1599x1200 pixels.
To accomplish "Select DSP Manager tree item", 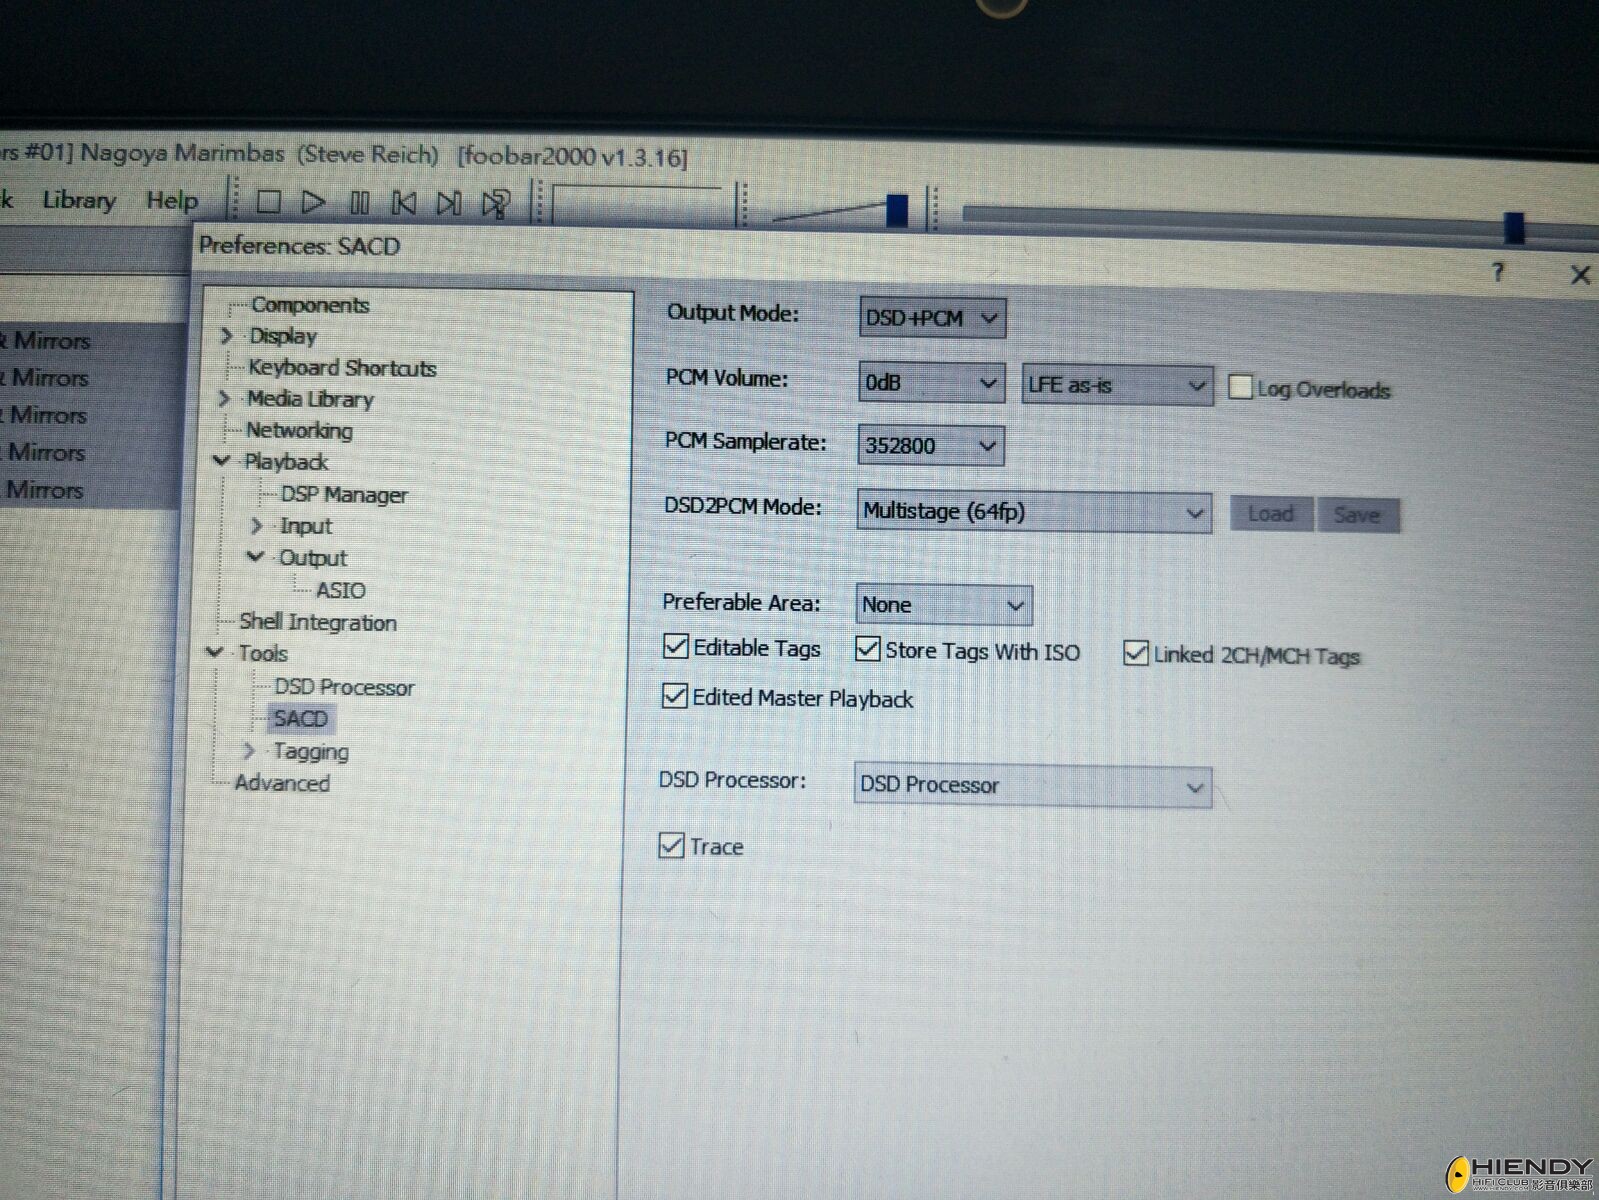I will pos(344,495).
